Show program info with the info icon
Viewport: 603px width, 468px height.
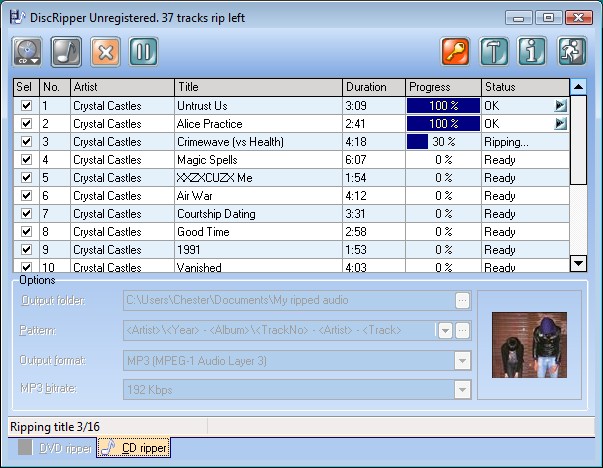click(x=533, y=51)
